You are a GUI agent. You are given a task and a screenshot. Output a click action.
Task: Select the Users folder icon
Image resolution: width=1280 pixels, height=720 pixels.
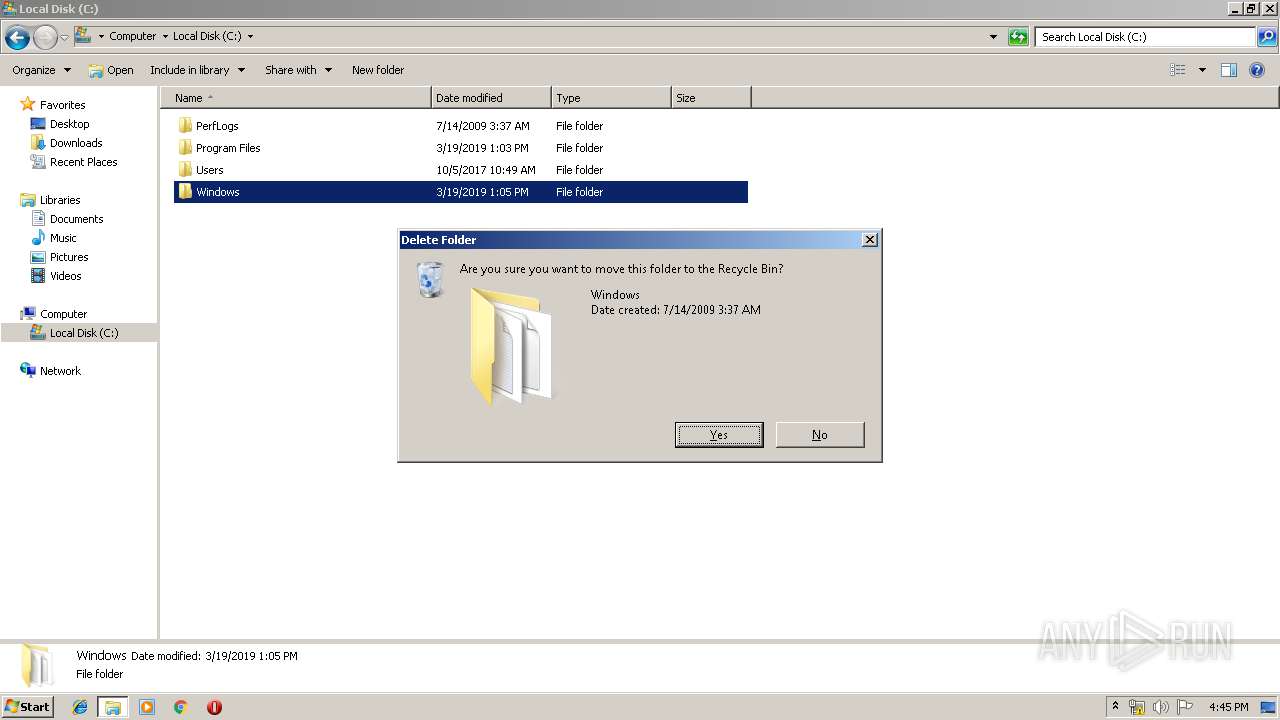[185, 170]
